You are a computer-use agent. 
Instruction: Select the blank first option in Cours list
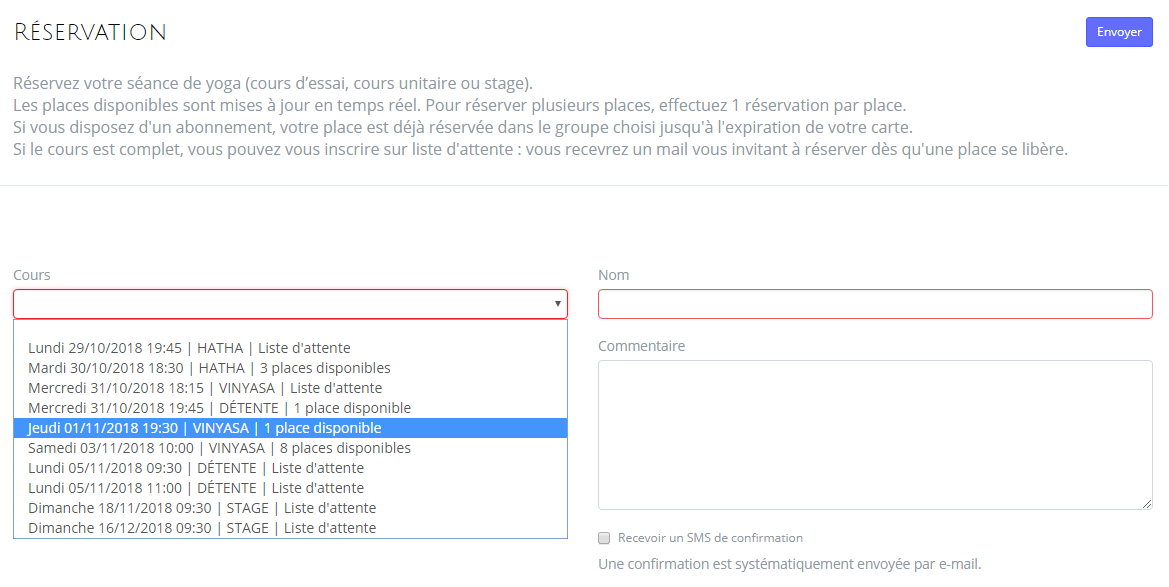point(290,330)
